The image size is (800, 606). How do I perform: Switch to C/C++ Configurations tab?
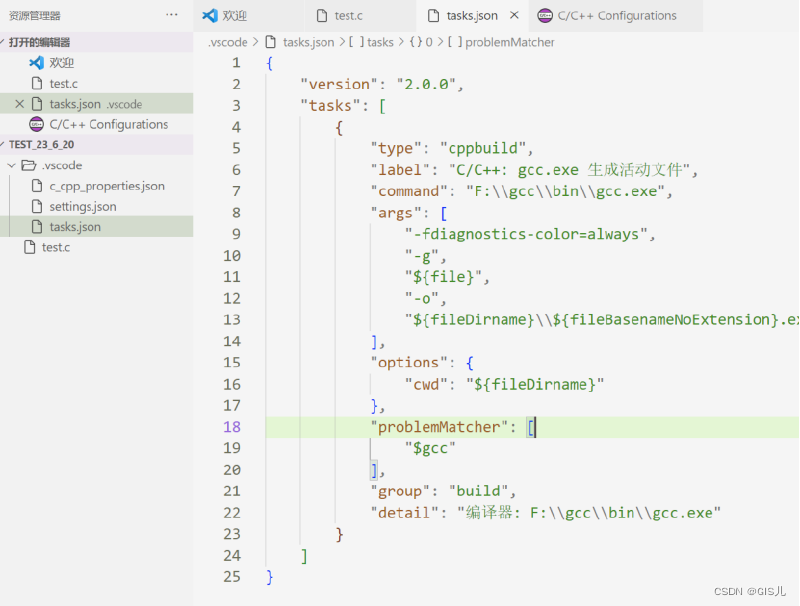point(616,16)
